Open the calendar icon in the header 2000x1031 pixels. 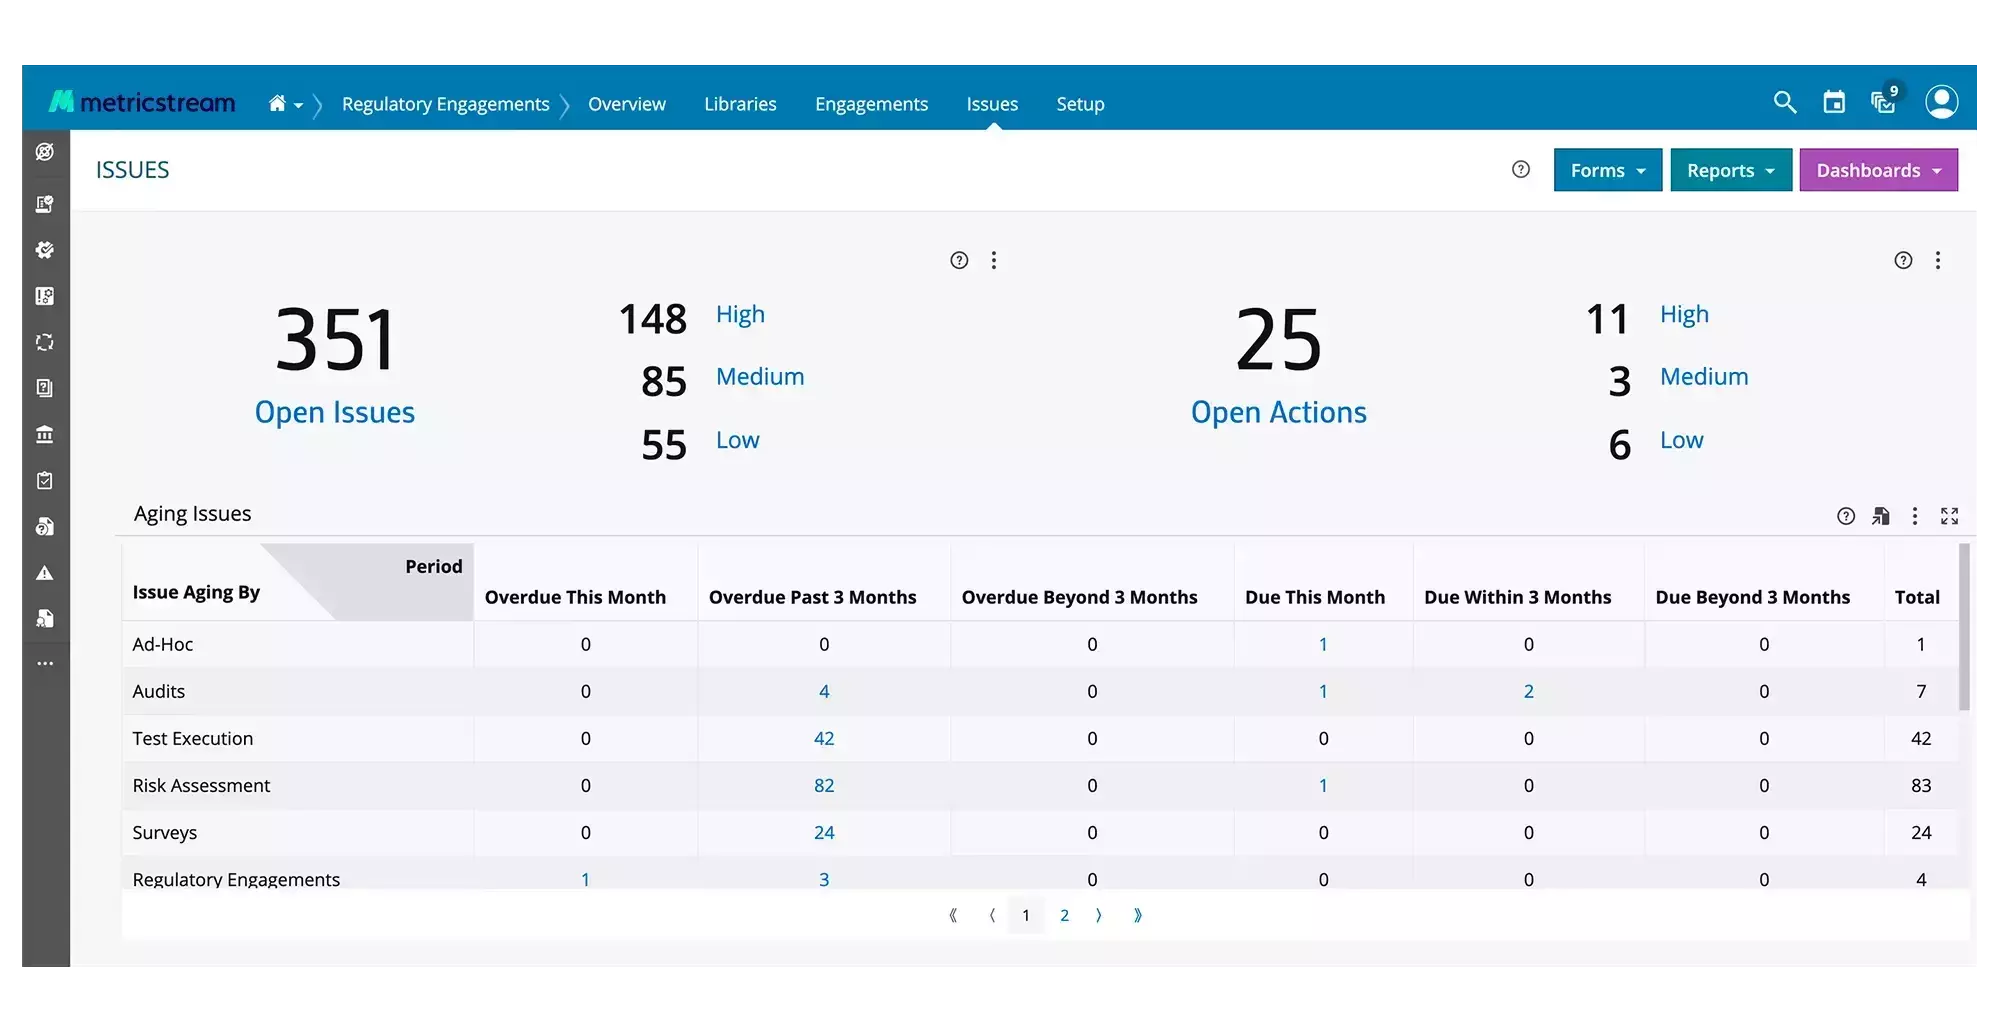point(1834,102)
